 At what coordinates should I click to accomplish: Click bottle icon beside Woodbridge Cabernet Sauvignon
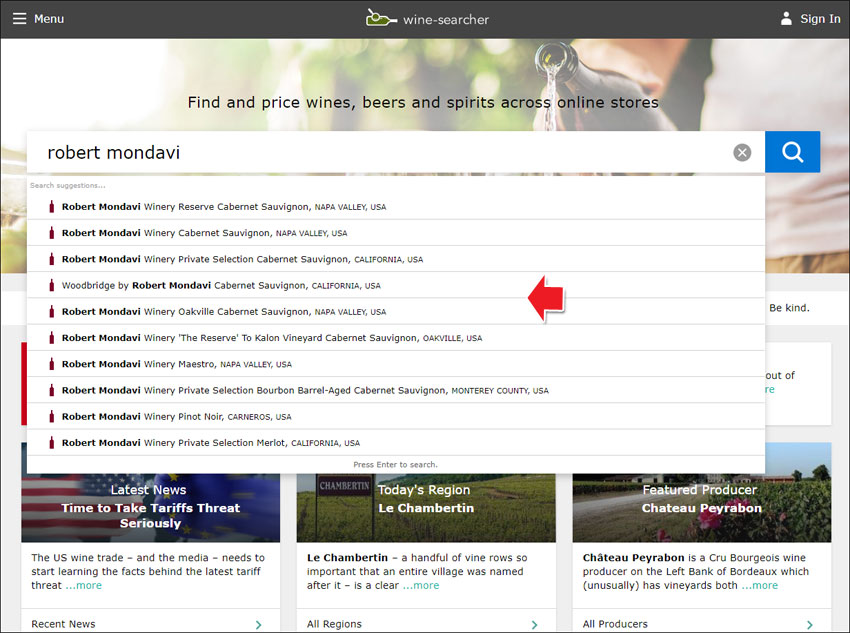pyautogui.click(x=51, y=285)
